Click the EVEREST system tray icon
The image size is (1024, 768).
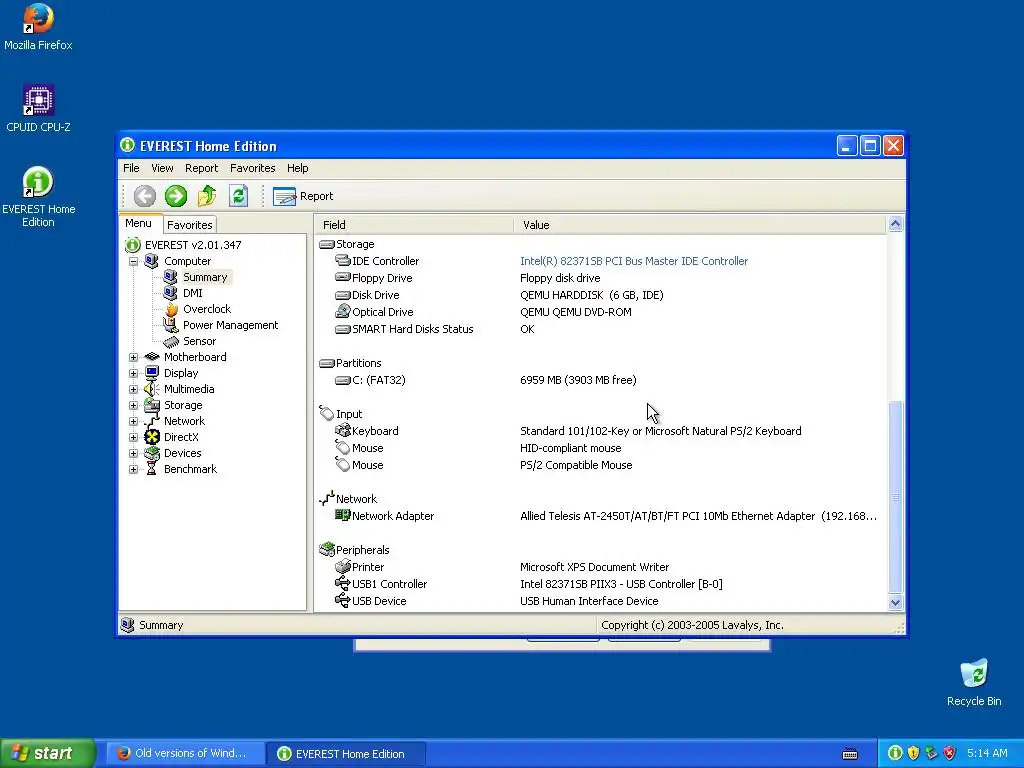(895, 753)
